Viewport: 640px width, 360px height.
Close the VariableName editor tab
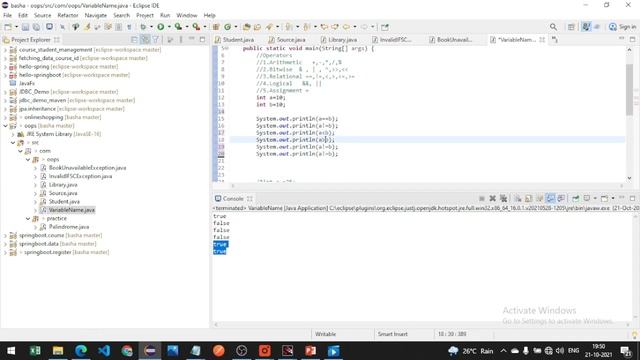[x=542, y=40]
